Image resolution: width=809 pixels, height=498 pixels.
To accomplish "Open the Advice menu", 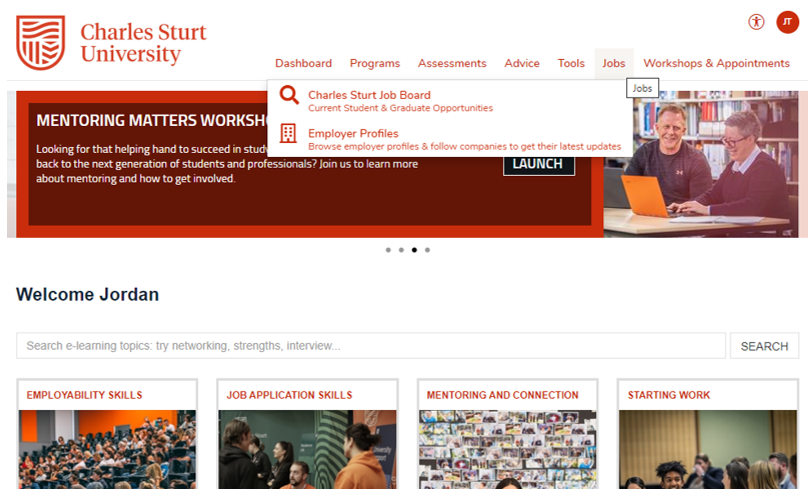I will tap(522, 63).
